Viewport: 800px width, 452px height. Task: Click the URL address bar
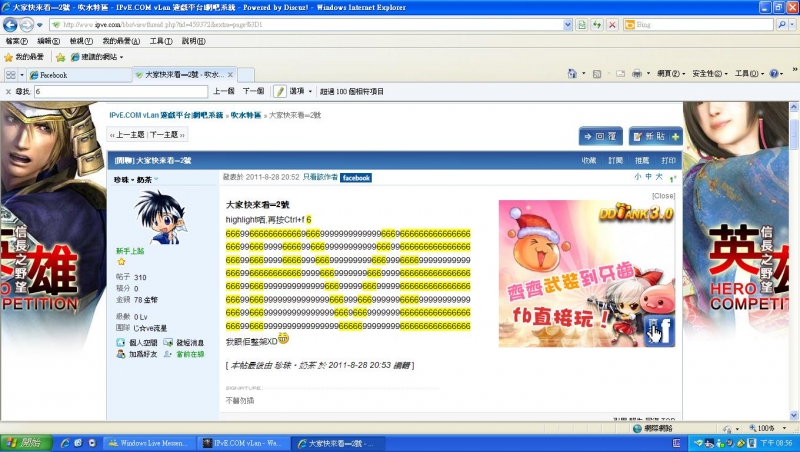(x=308, y=24)
